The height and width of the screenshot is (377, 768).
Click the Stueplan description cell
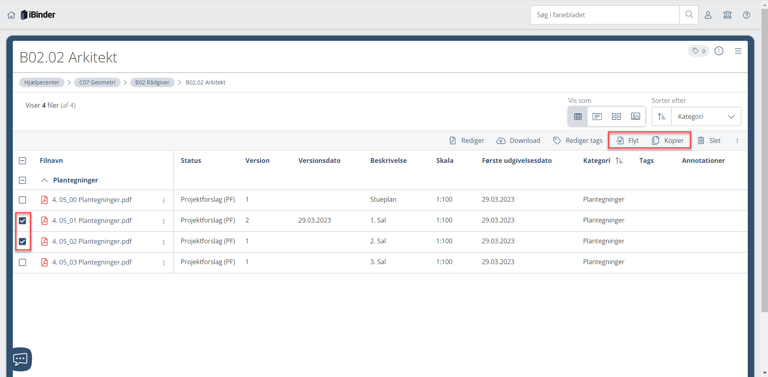pyautogui.click(x=382, y=200)
